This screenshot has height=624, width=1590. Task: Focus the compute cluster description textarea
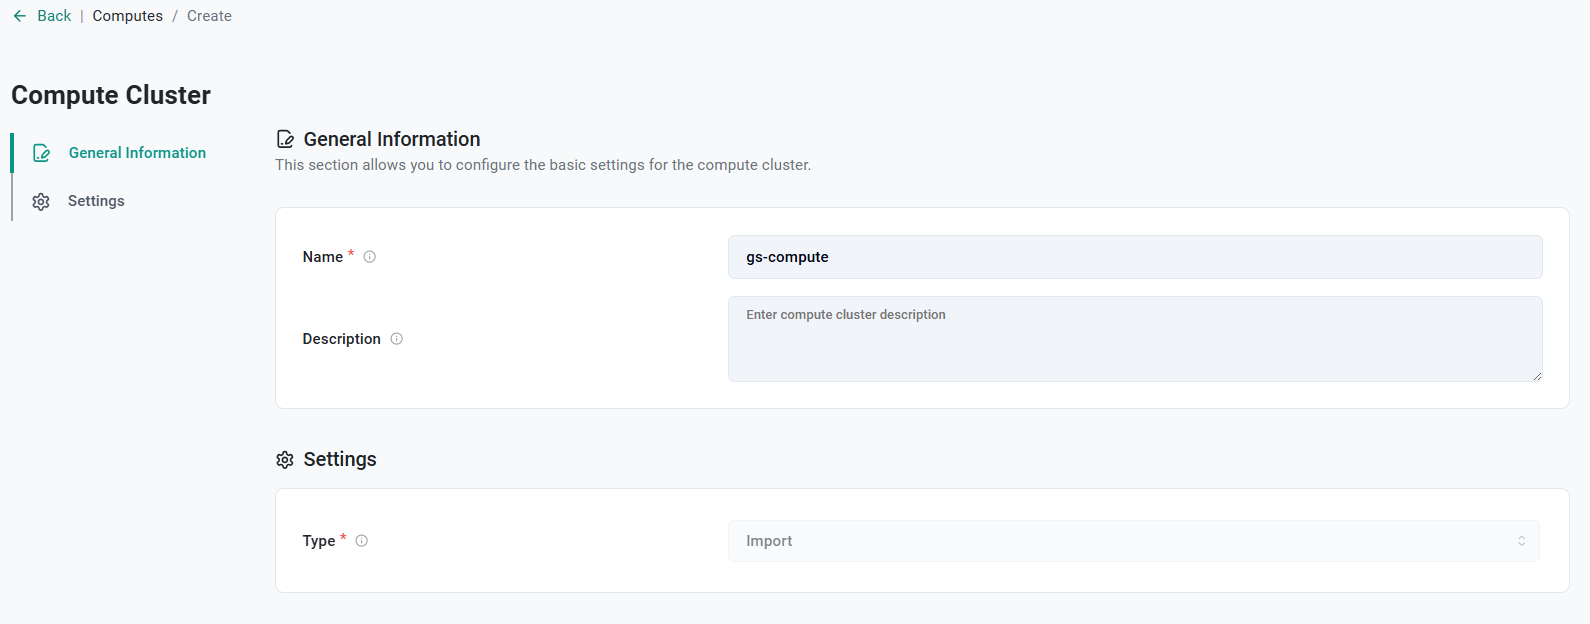(x=1134, y=339)
